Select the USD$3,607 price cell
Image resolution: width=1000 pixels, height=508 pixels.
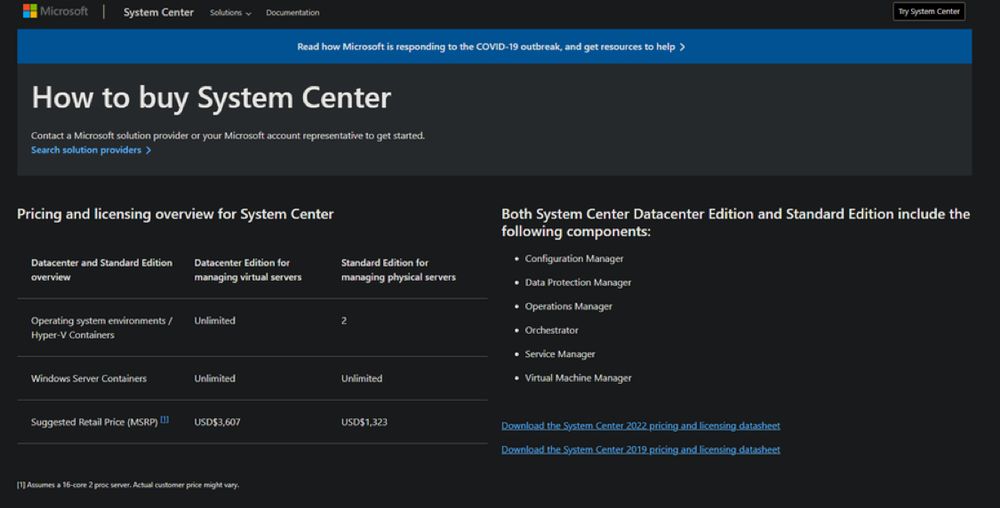[217, 422]
